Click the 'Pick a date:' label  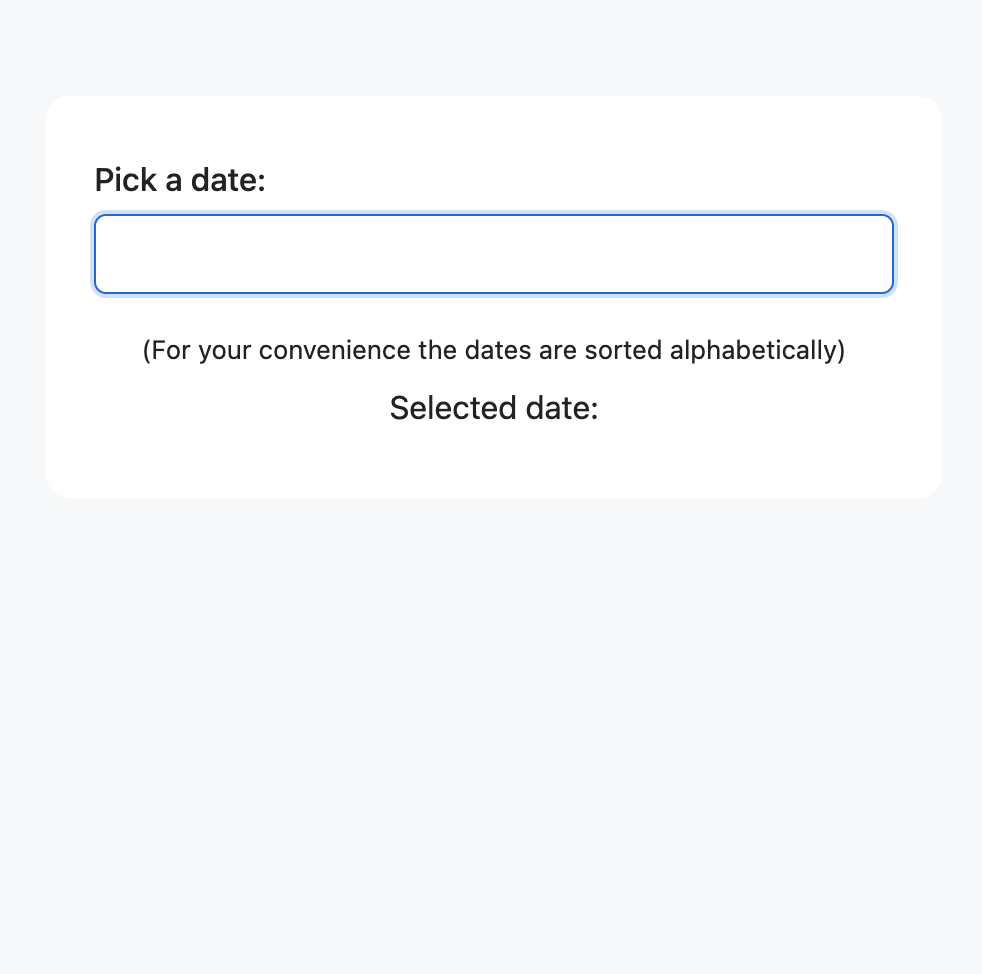[x=179, y=180]
